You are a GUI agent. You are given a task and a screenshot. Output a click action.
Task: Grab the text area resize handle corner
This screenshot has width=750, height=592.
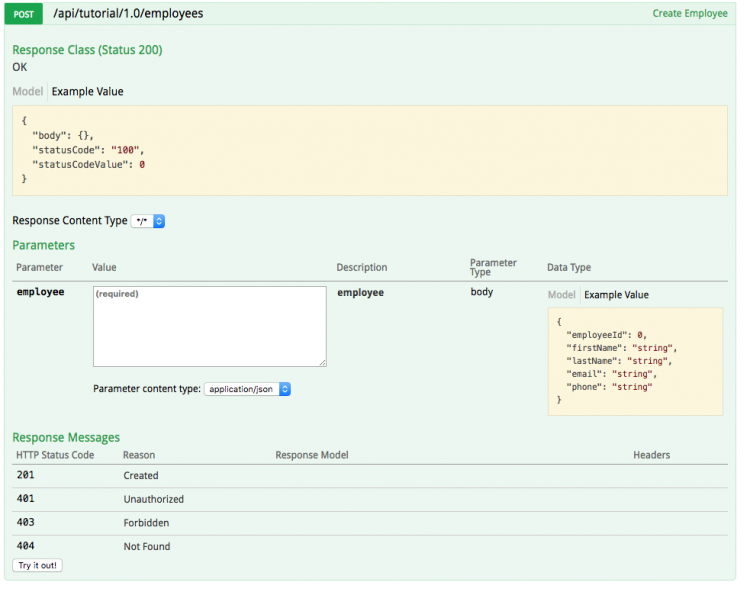pos(323,363)
